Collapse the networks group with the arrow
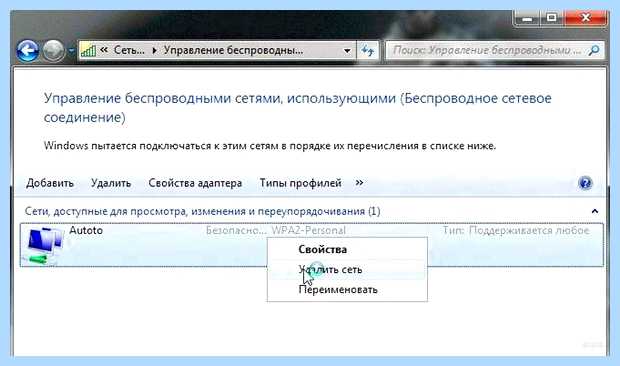620x366 pixels. click(595, 211)
